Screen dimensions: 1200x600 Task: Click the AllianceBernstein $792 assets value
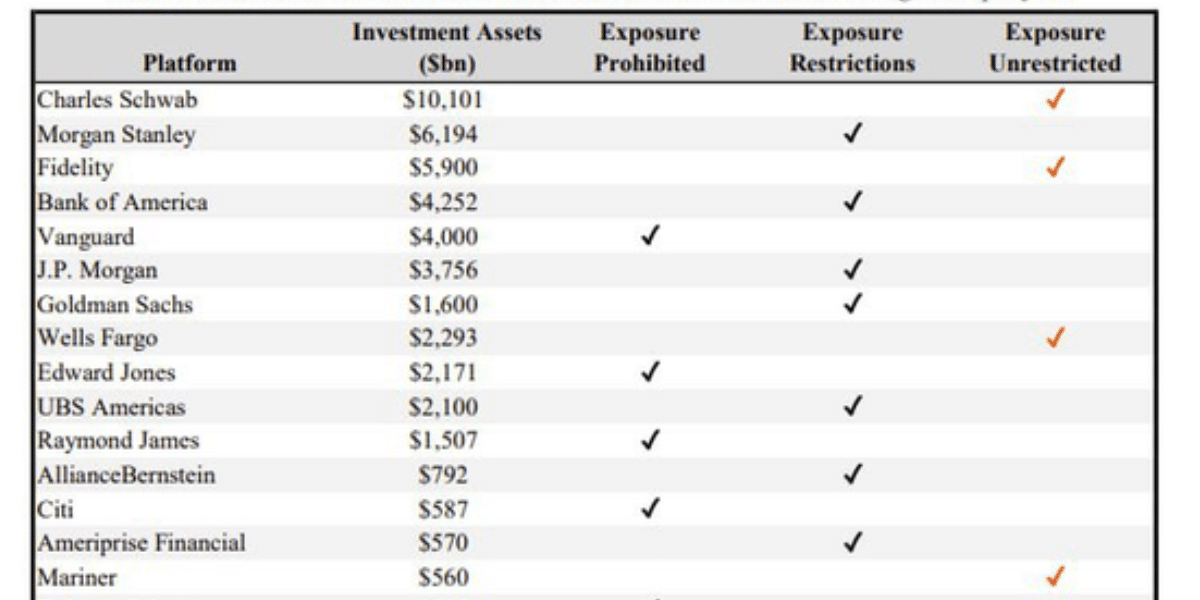click(x=443, y=475)
